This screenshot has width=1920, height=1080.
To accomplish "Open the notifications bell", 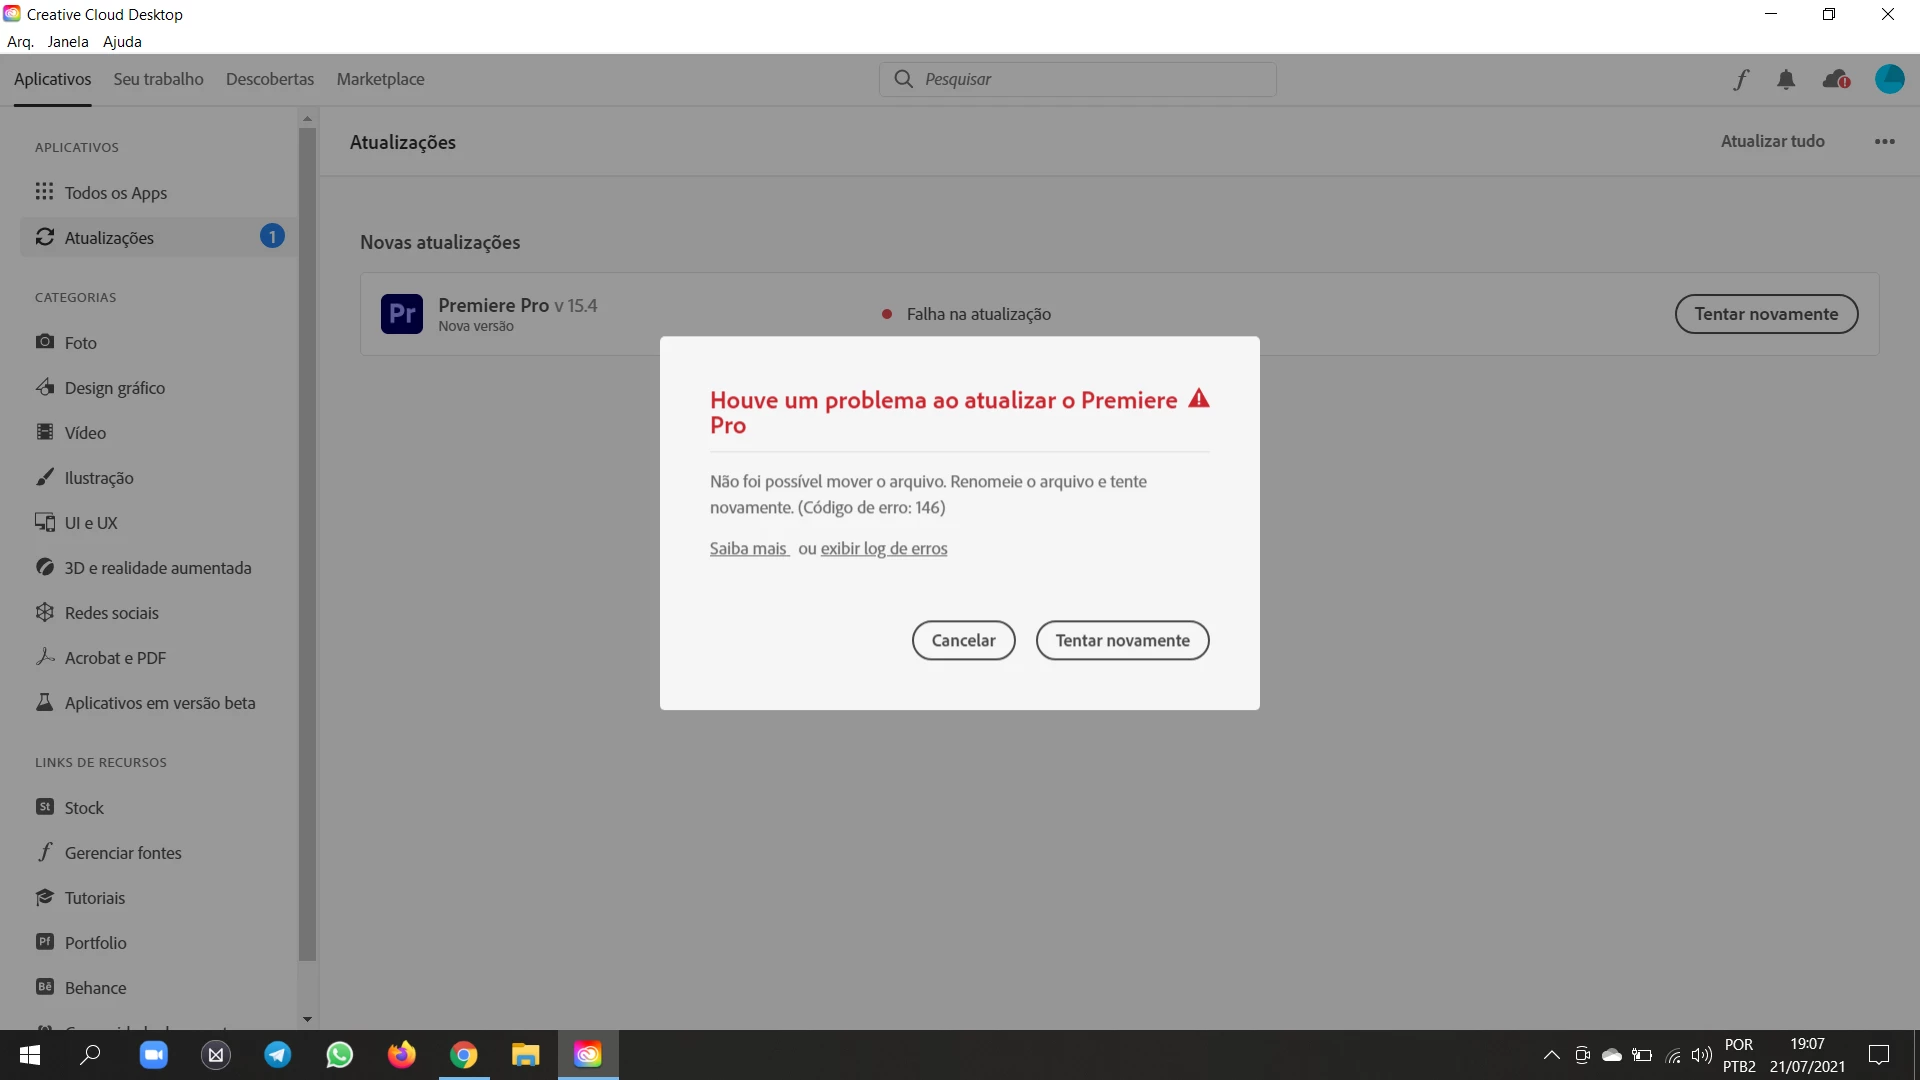I will pos(1786,80).
